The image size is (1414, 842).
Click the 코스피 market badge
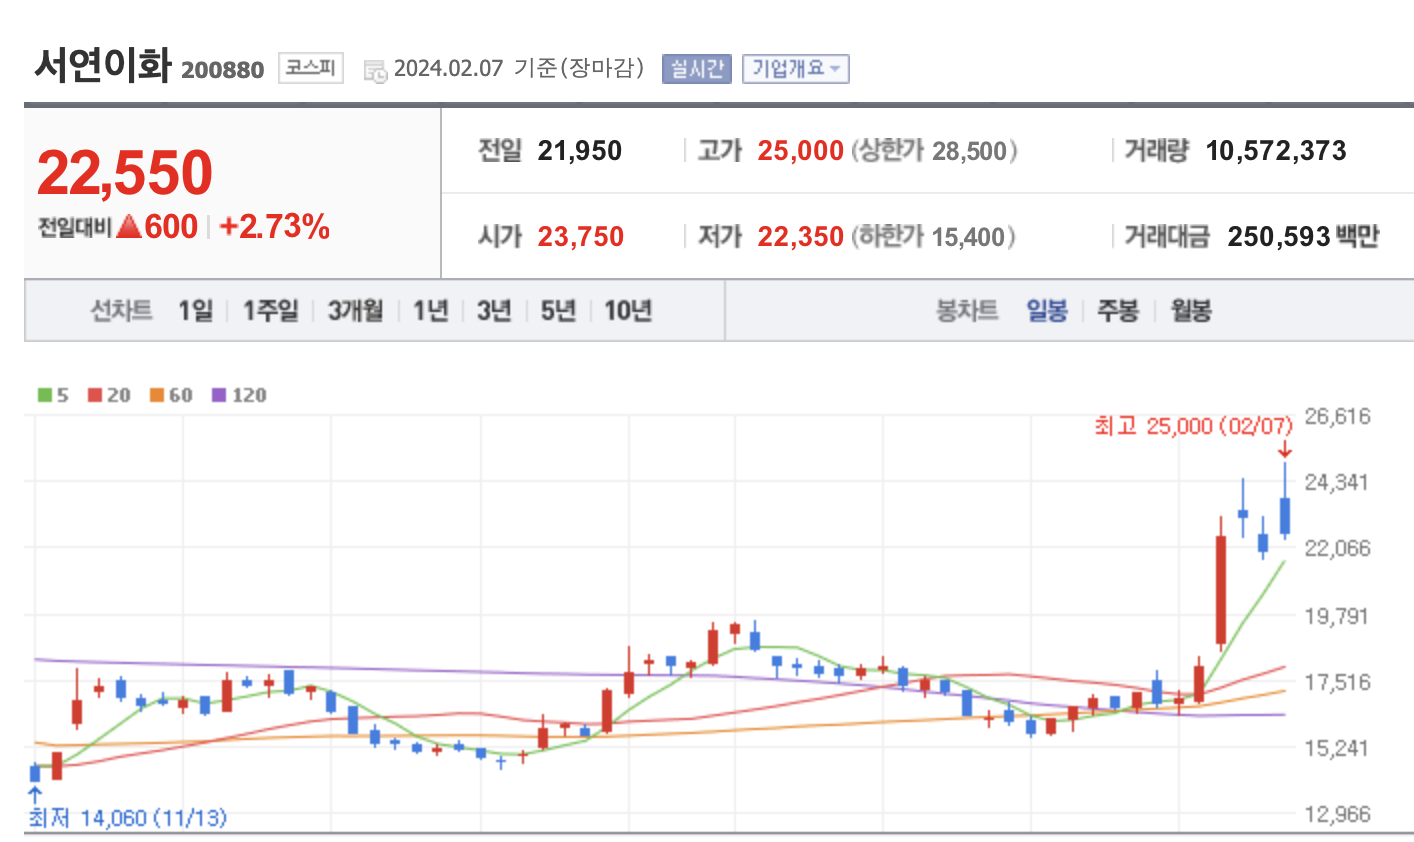(311, 67)
